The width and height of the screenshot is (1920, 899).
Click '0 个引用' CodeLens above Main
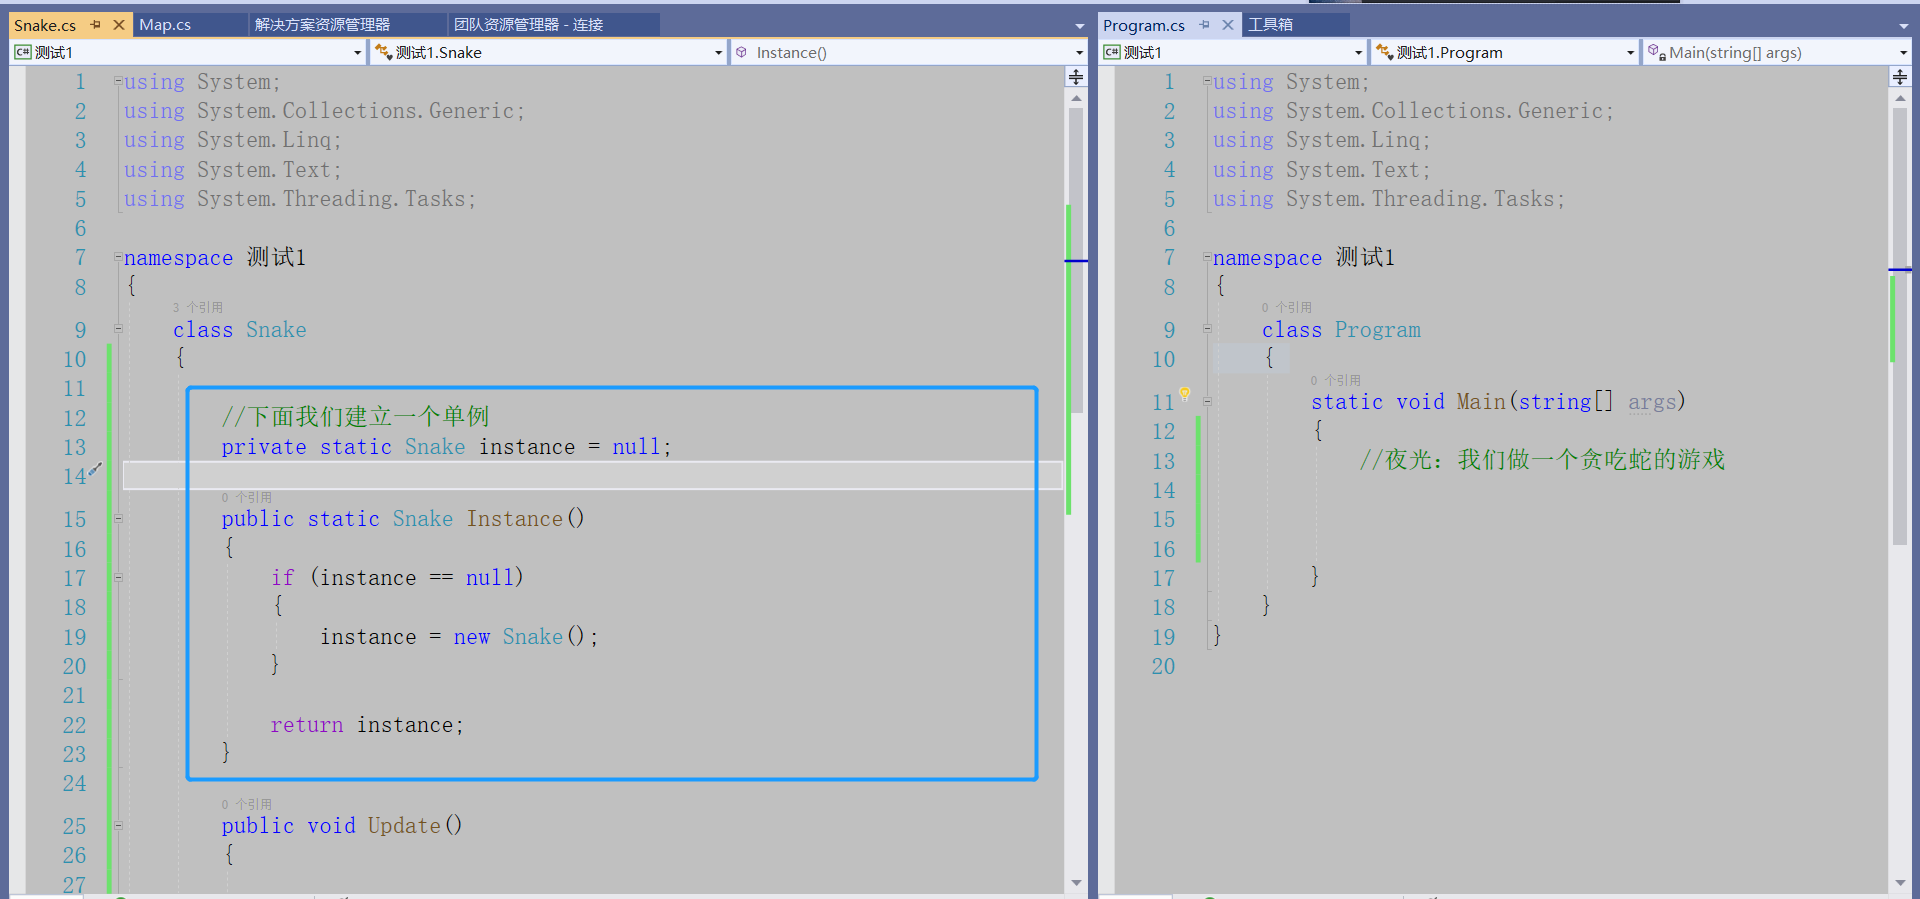click(x=1335, y=380)
